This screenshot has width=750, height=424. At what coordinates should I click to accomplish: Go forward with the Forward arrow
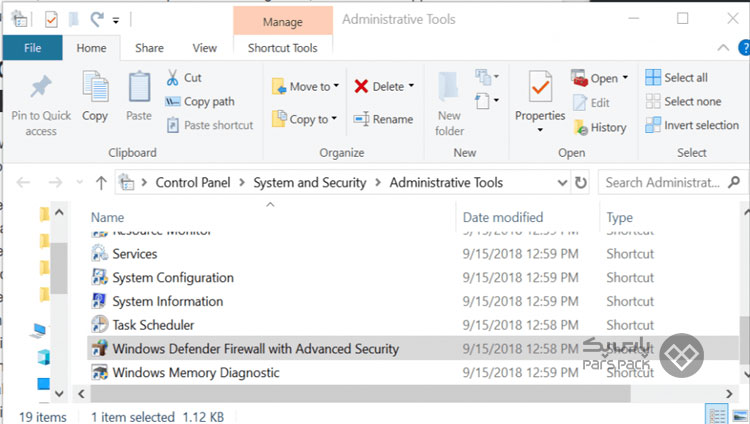(55, 182)
